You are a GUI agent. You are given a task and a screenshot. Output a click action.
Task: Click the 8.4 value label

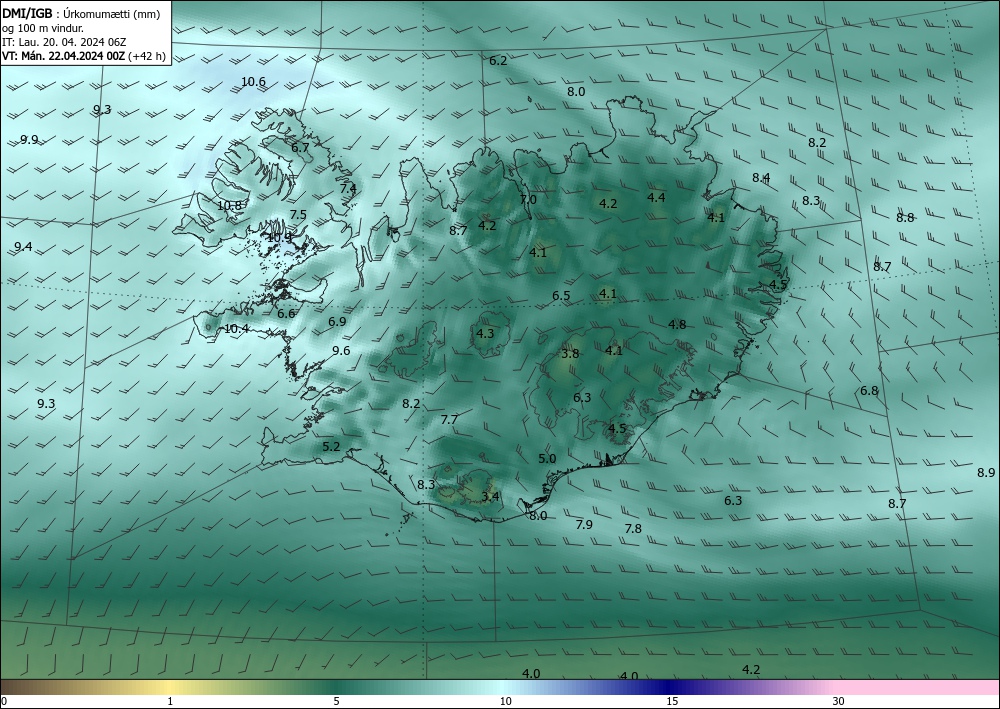[761, 178]
